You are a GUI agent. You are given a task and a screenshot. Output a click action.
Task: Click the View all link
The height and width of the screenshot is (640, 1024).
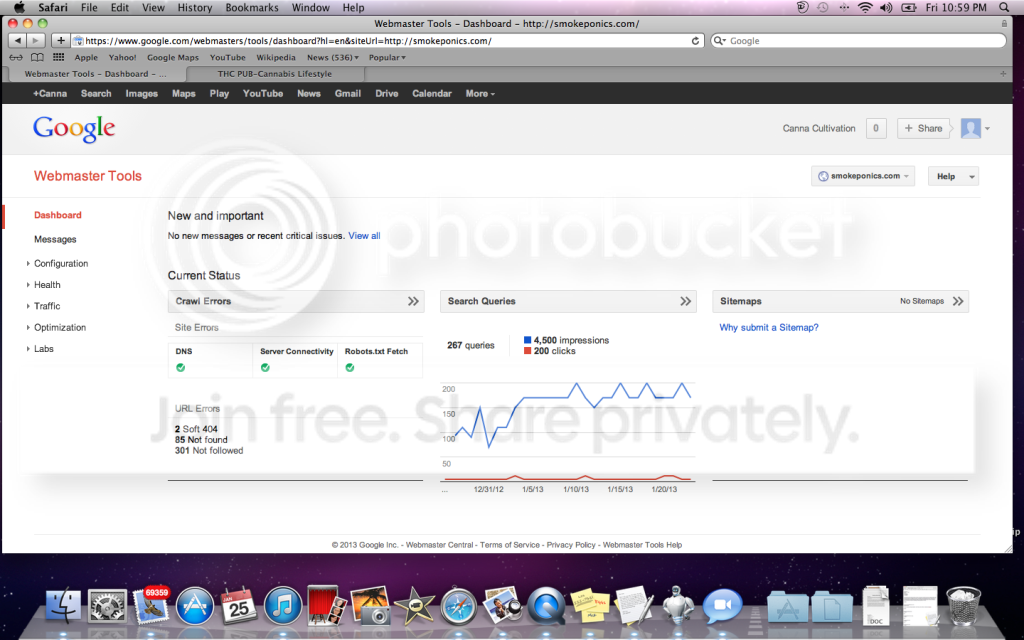[364, 236]
